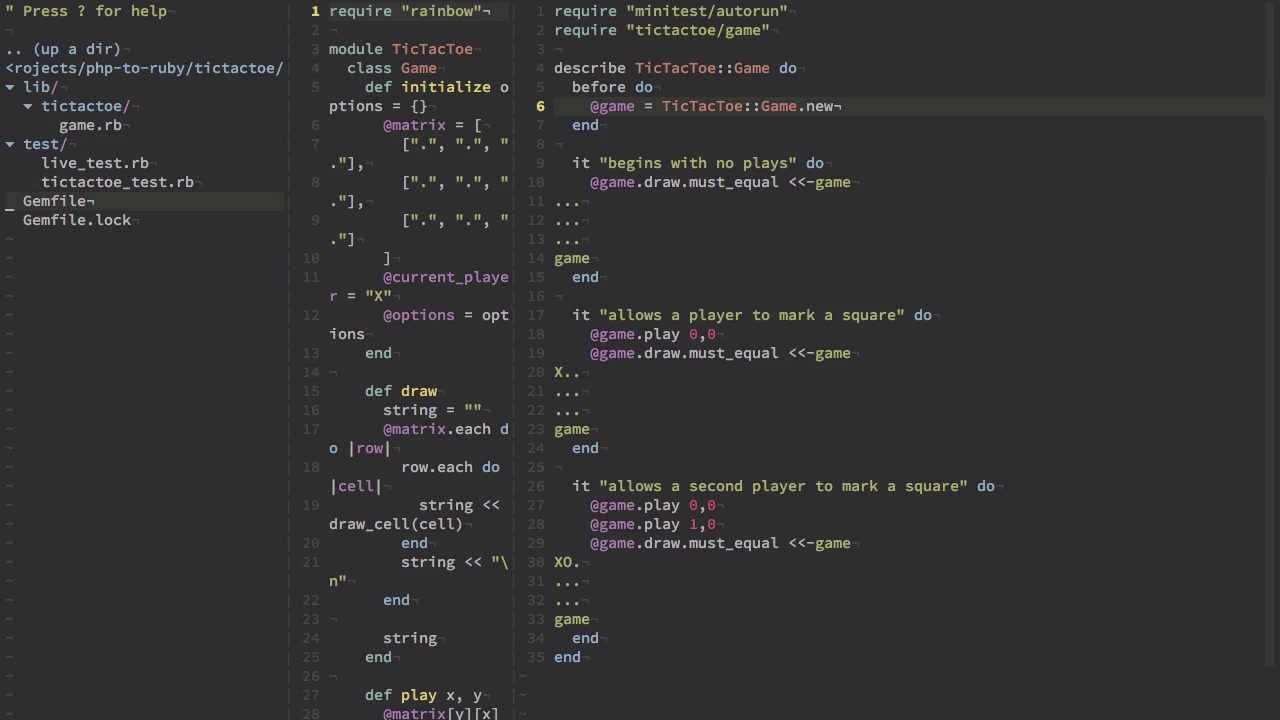Click the php-to-ruby/tictactoe/ root path
This screenshot has height=720, width=1280.
click(x=144, y=68)
